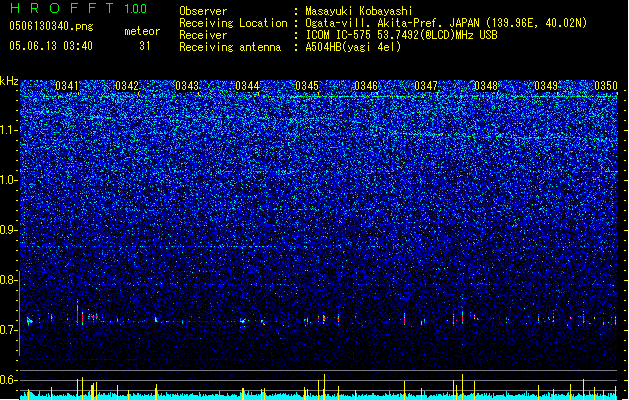
Task: Click the 0346 time marker
Action: (x=366, y=86)
